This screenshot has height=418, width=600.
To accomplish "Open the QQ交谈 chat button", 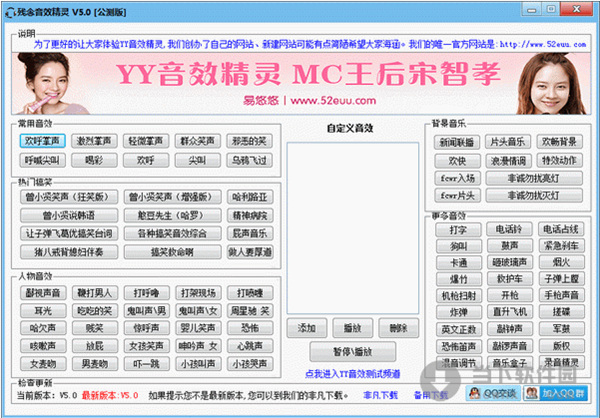I will (493, 393).
